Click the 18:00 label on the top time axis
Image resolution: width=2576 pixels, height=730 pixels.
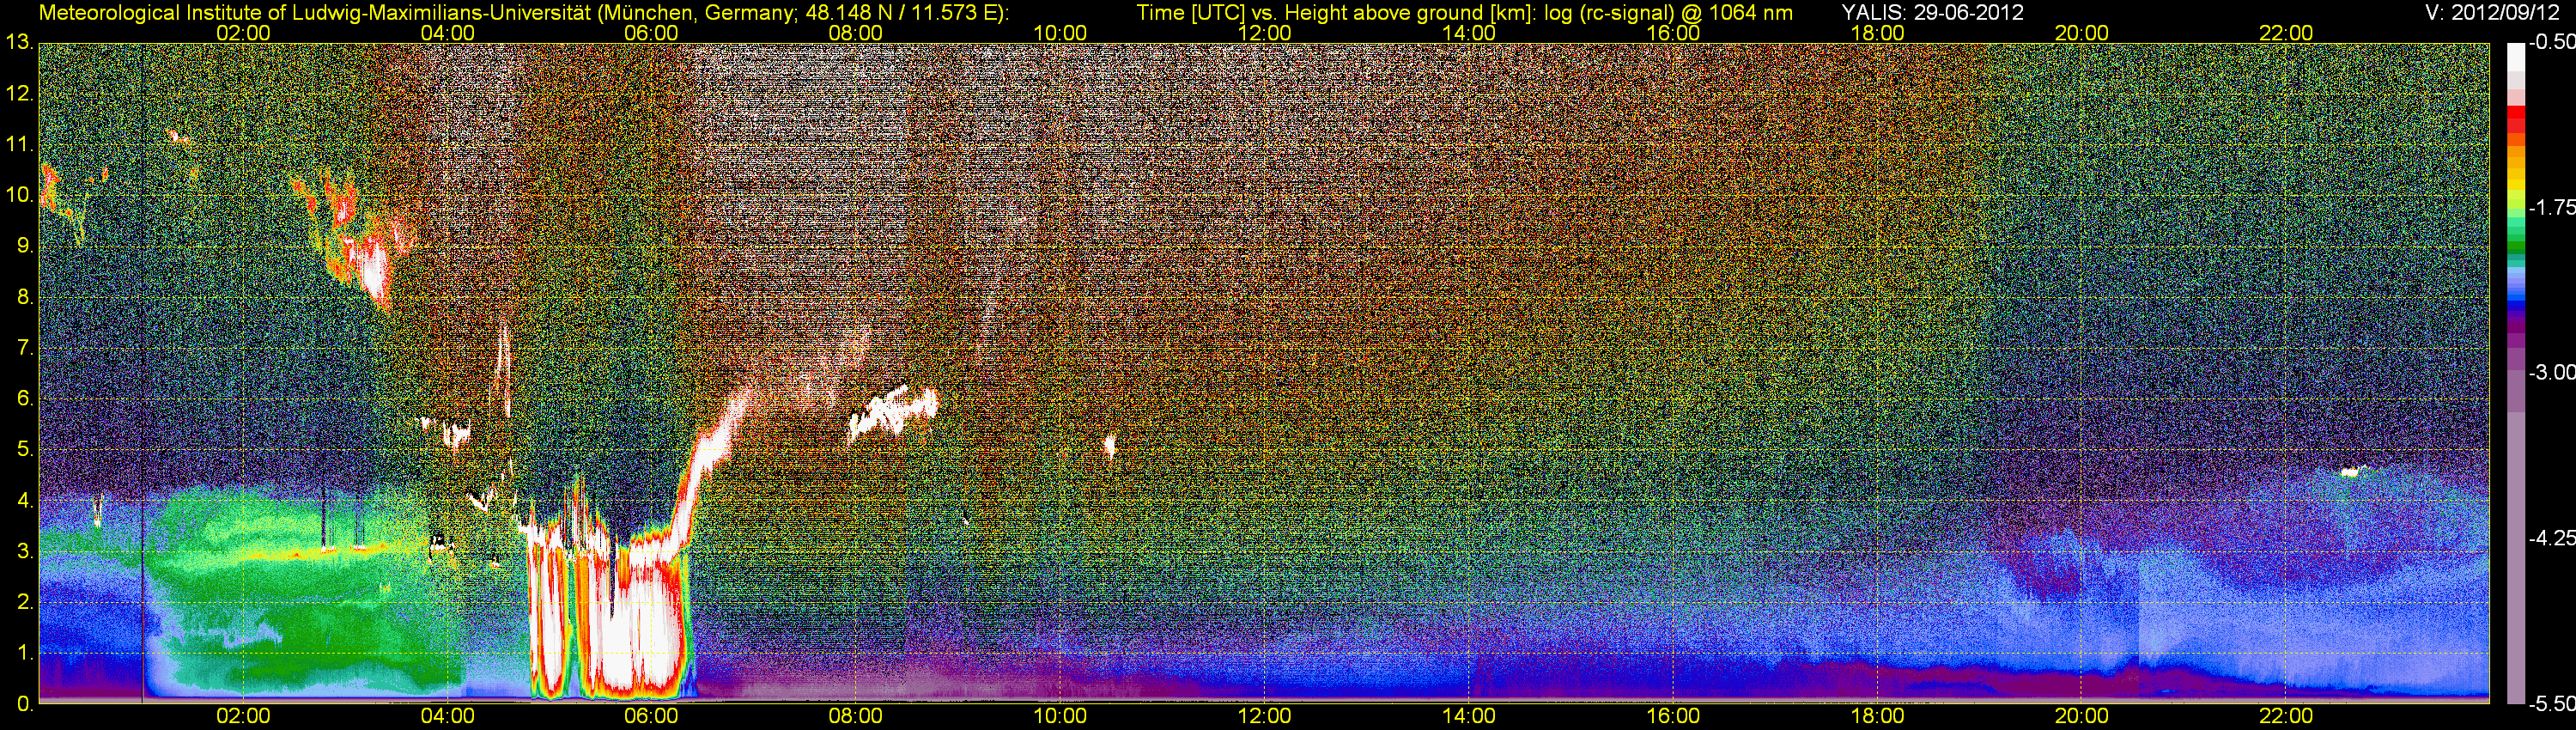pyautogui.click(x=1877, y=33)
